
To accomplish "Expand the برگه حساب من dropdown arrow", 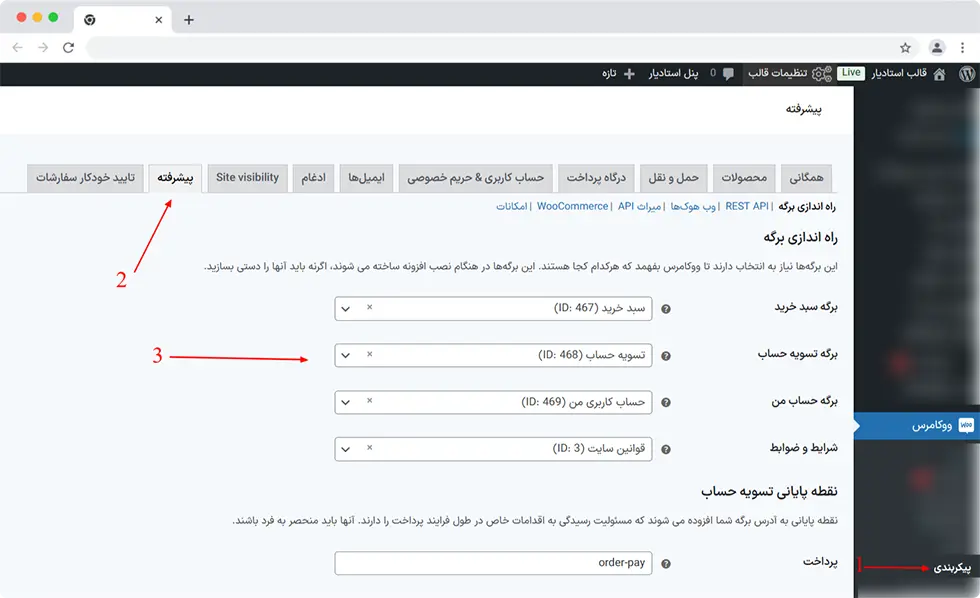I will pyautogui.click(x=346, y=403).
